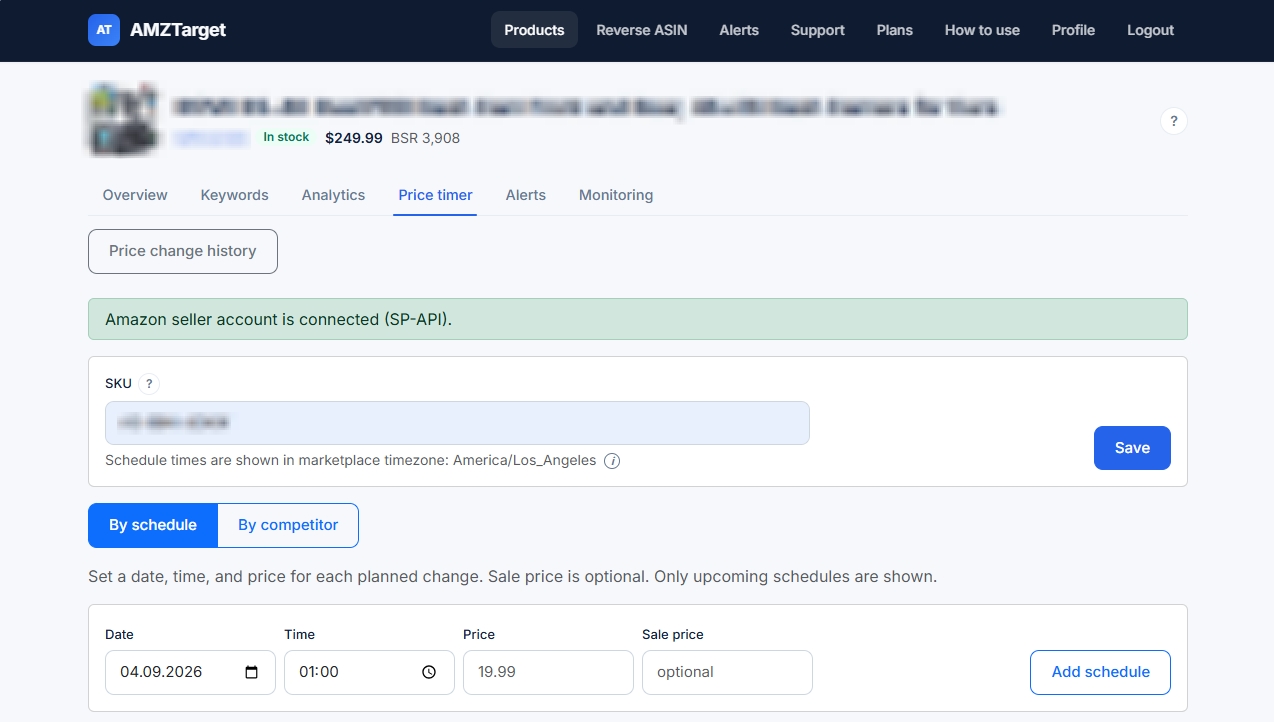
Task: Click the AT logo icon
Action: pos(104,30)
